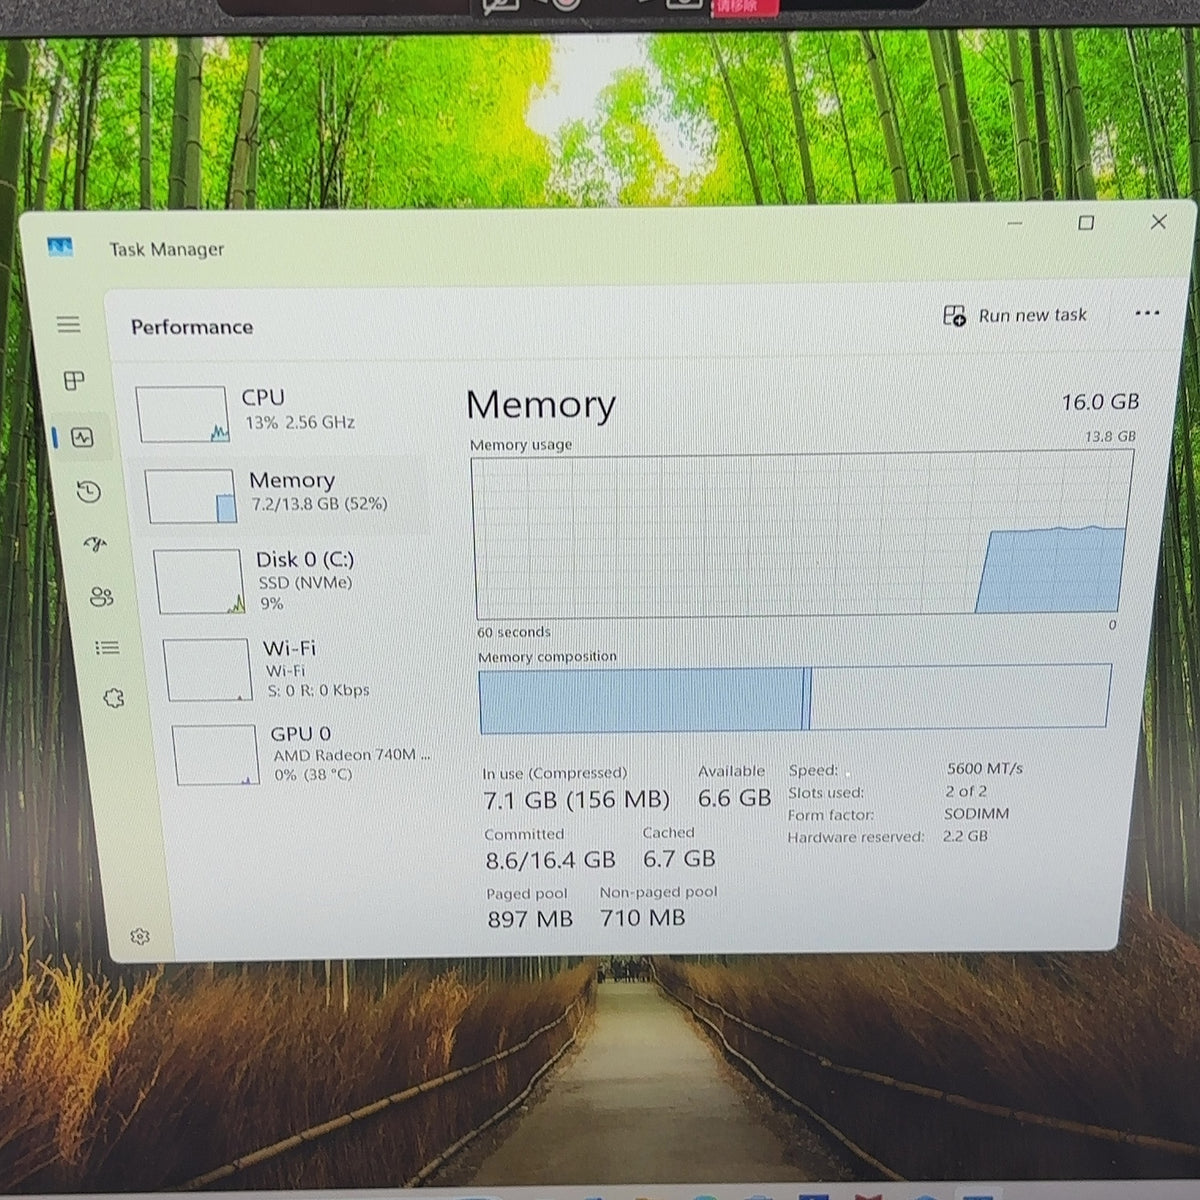
Task: Click the Task Manager app icon in title bar
Action: pos(60,246)
